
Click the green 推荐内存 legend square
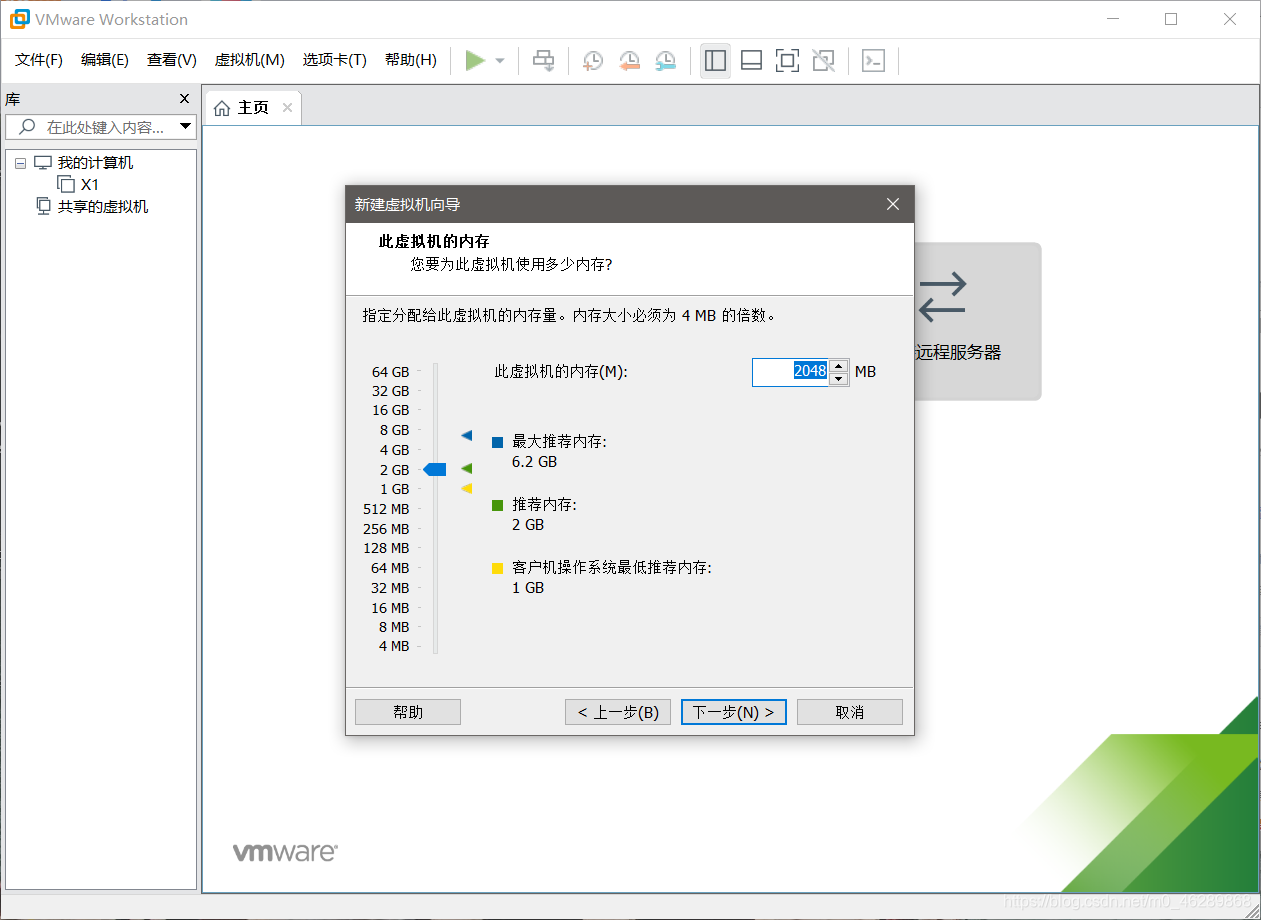tap(497, 505)
